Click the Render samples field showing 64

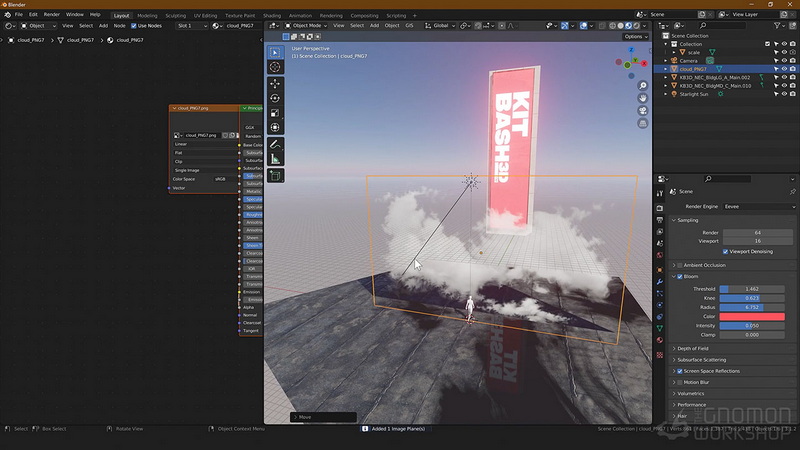[x=757, y=233]
